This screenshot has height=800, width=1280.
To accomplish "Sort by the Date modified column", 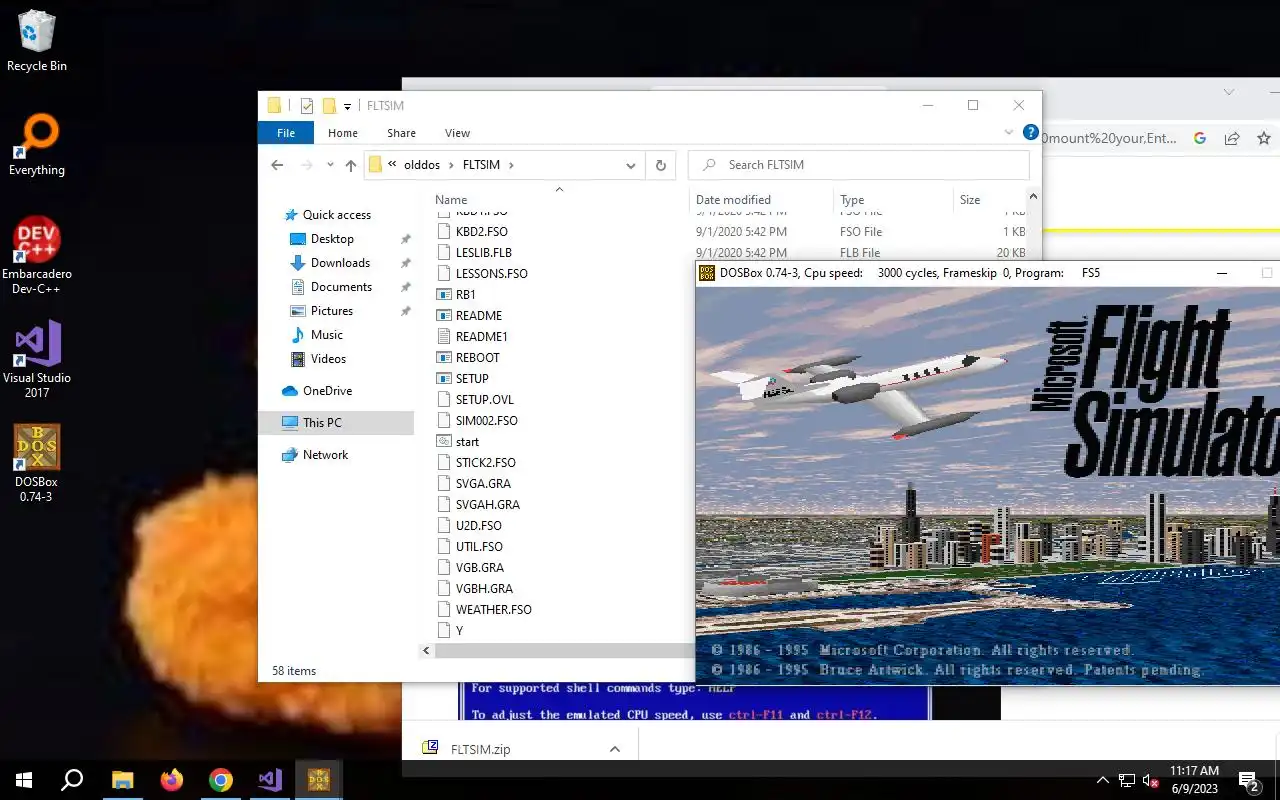I will point(733,200).
